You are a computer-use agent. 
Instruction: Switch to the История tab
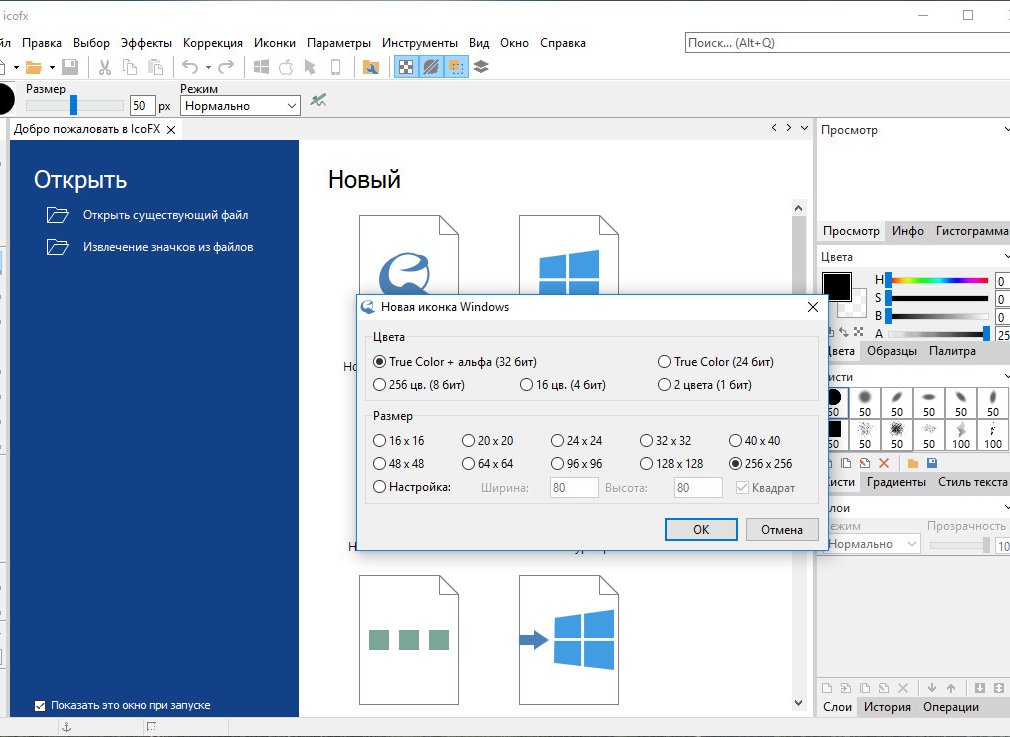coord(887,707)
